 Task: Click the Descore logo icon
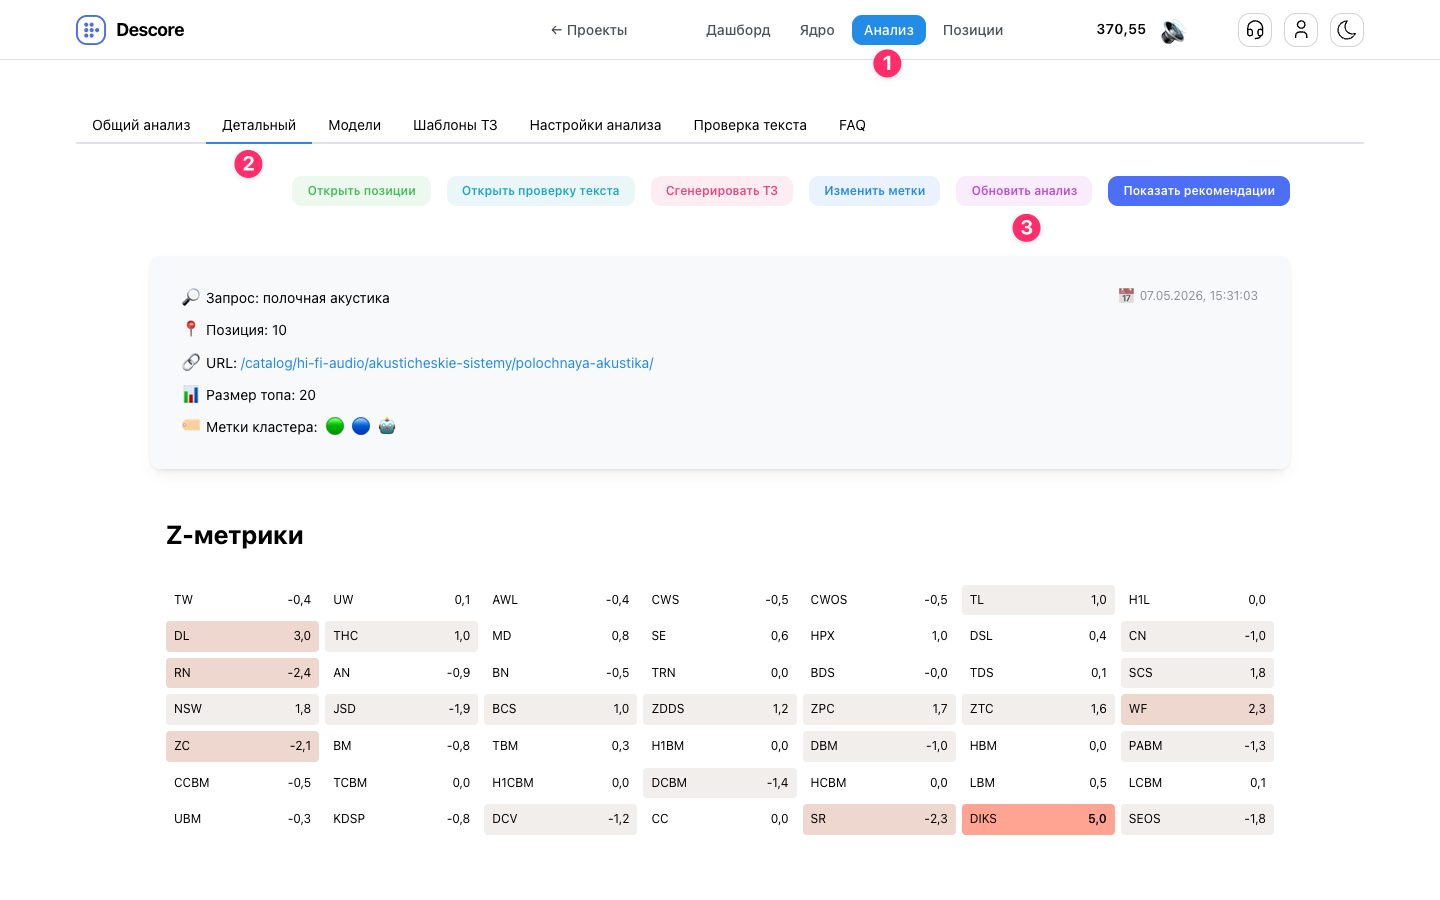(x=91, y=30)
